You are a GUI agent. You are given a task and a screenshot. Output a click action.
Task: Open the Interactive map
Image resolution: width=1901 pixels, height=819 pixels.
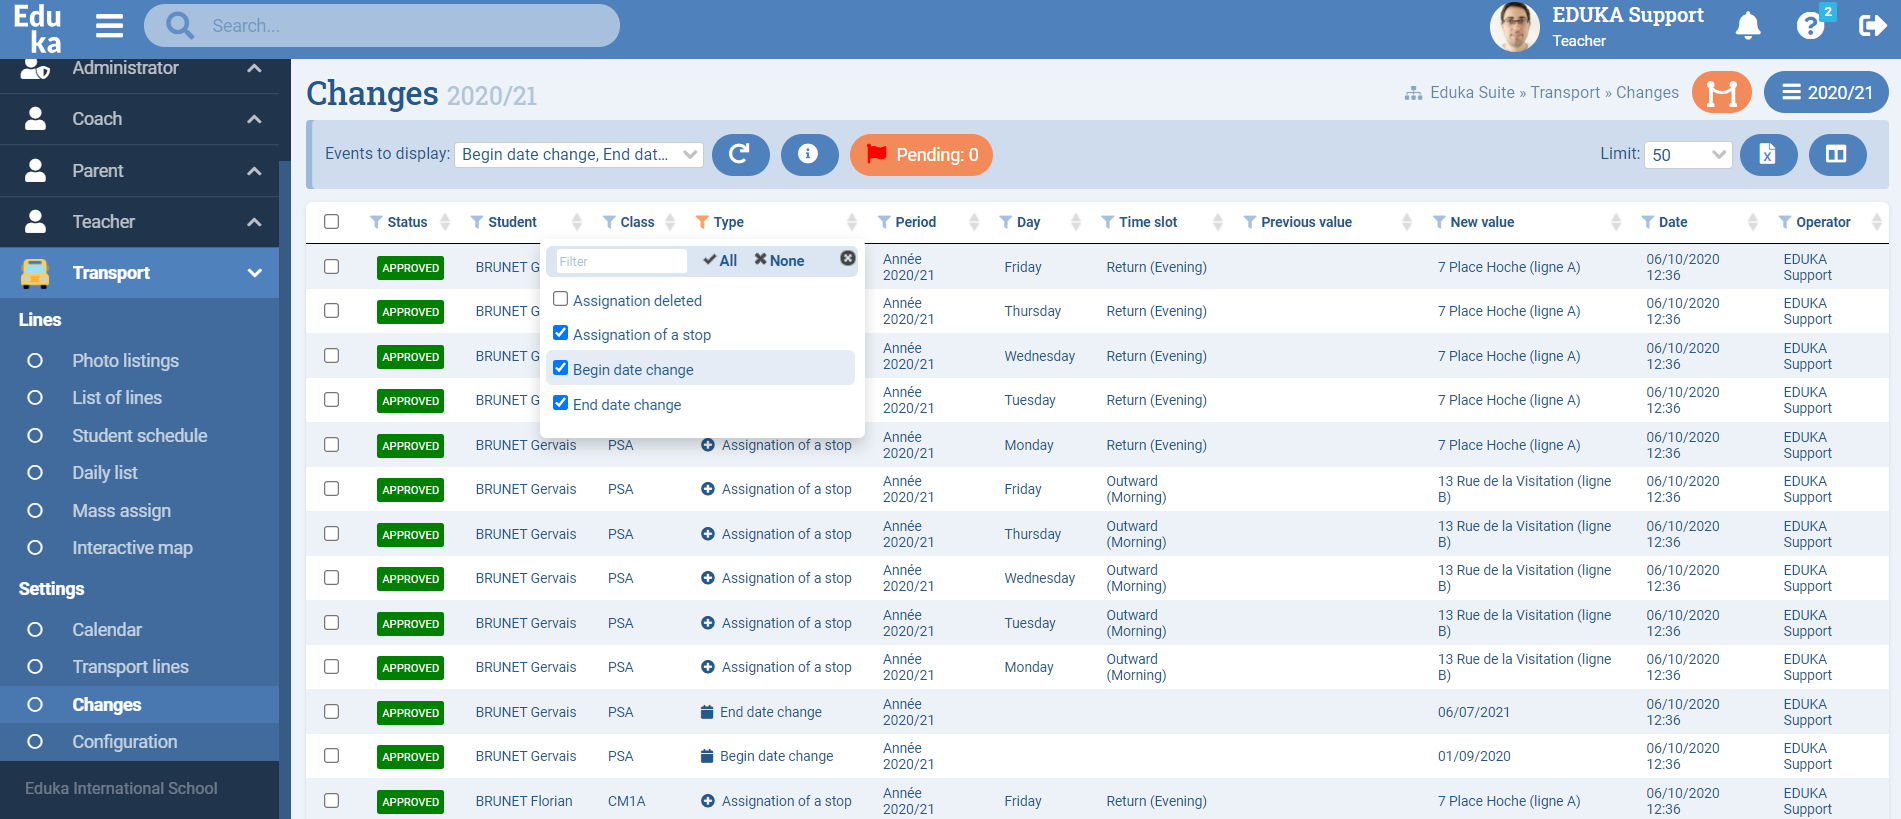(x=132, y=548)
